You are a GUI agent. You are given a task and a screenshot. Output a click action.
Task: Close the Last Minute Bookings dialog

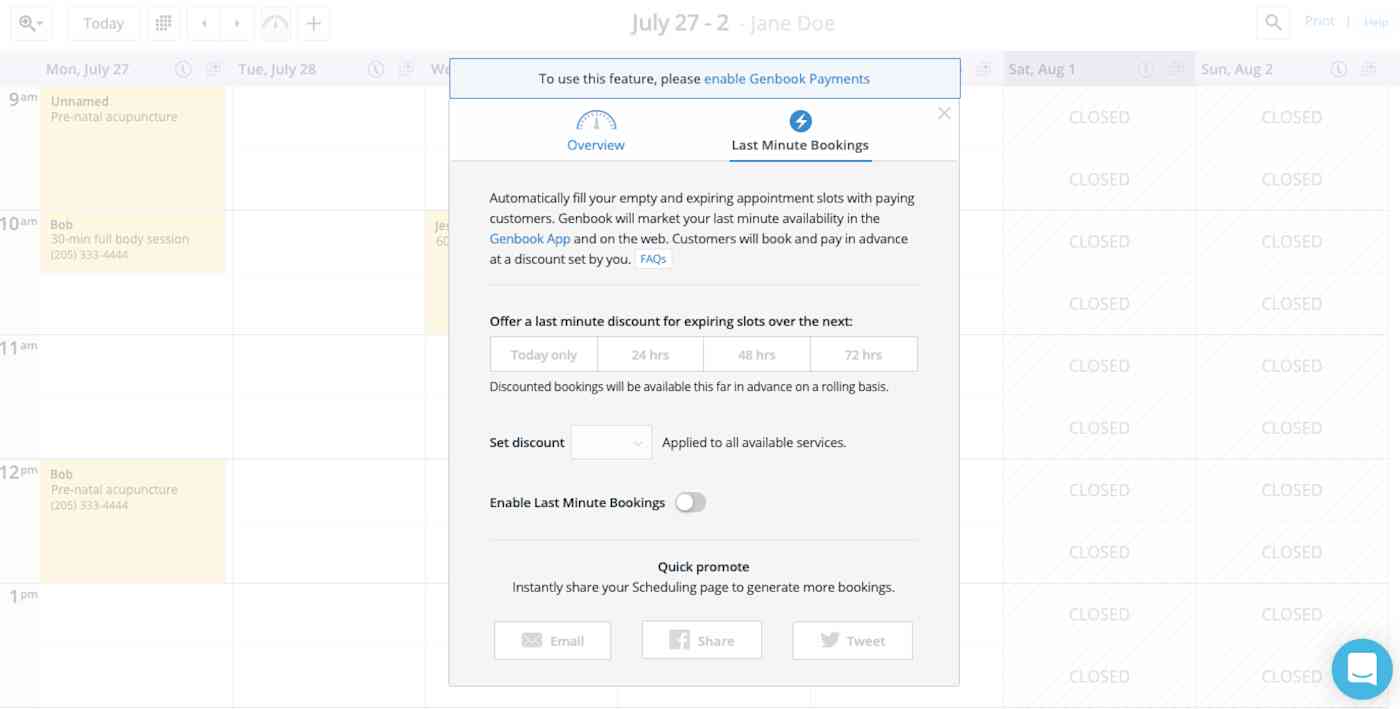pos(944,114)
